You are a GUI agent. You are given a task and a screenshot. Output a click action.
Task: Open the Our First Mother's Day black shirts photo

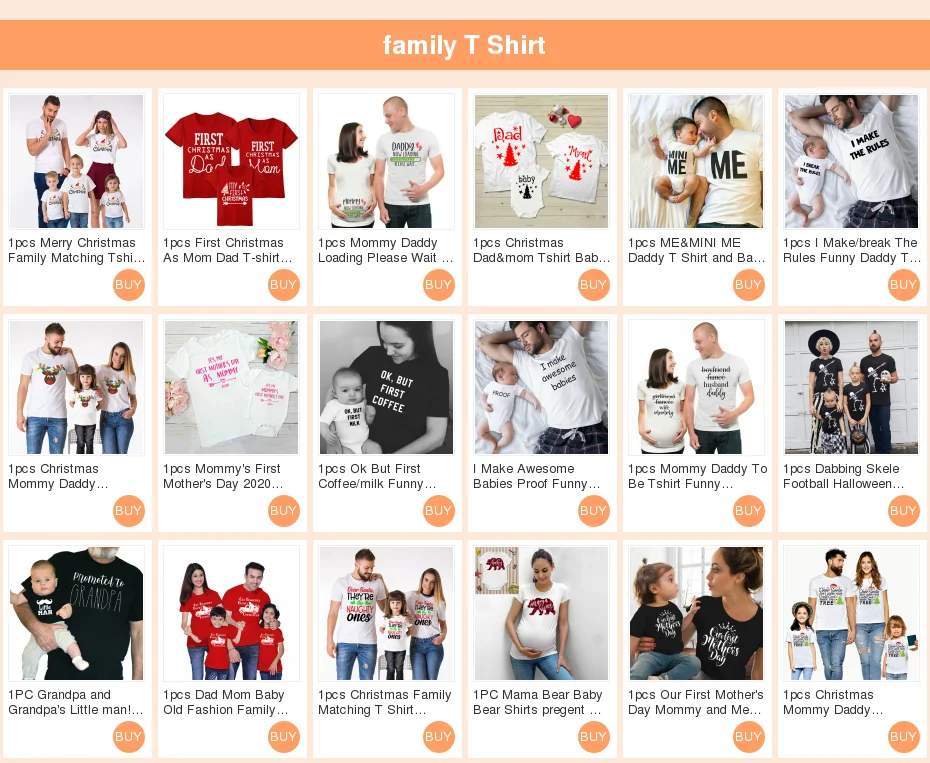tap(696, 613)
